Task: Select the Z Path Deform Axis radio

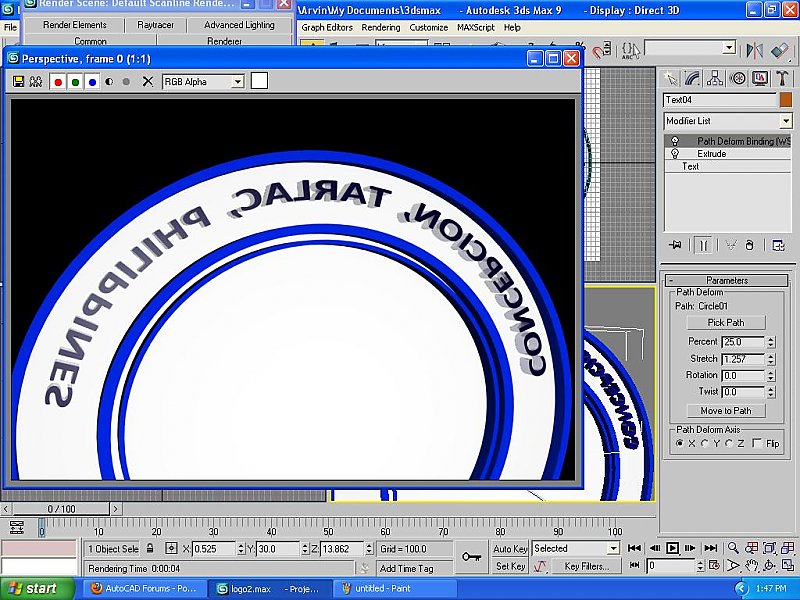Action: [x=729, y=443]
